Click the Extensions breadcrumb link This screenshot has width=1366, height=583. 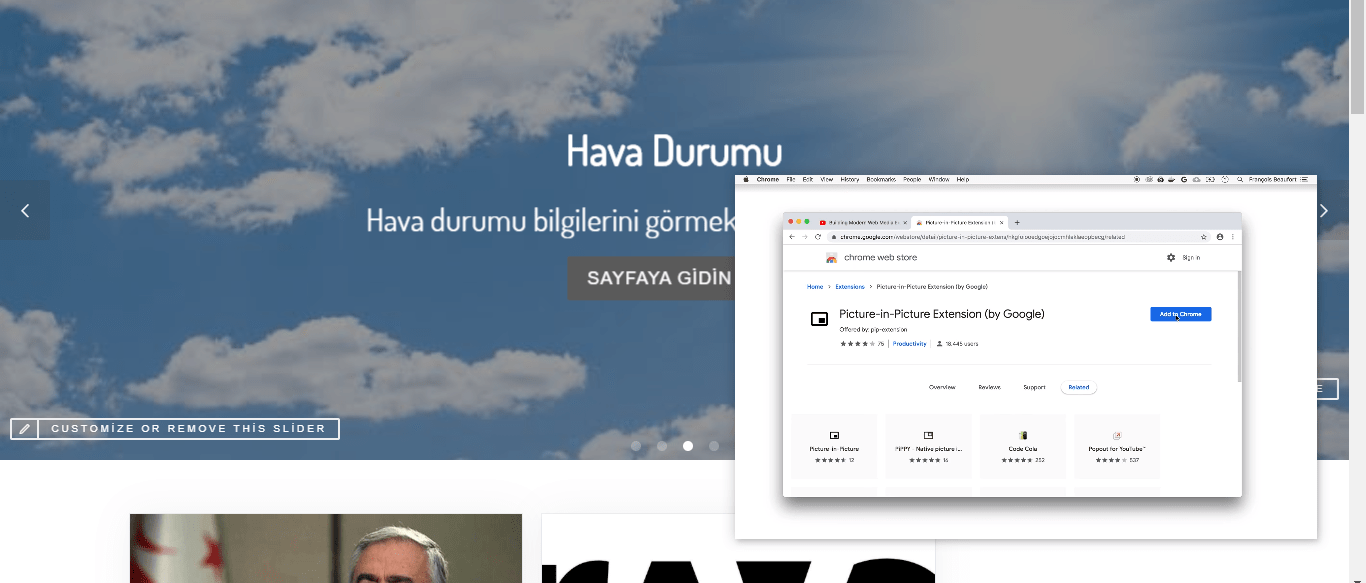click(x=850, y=287)
